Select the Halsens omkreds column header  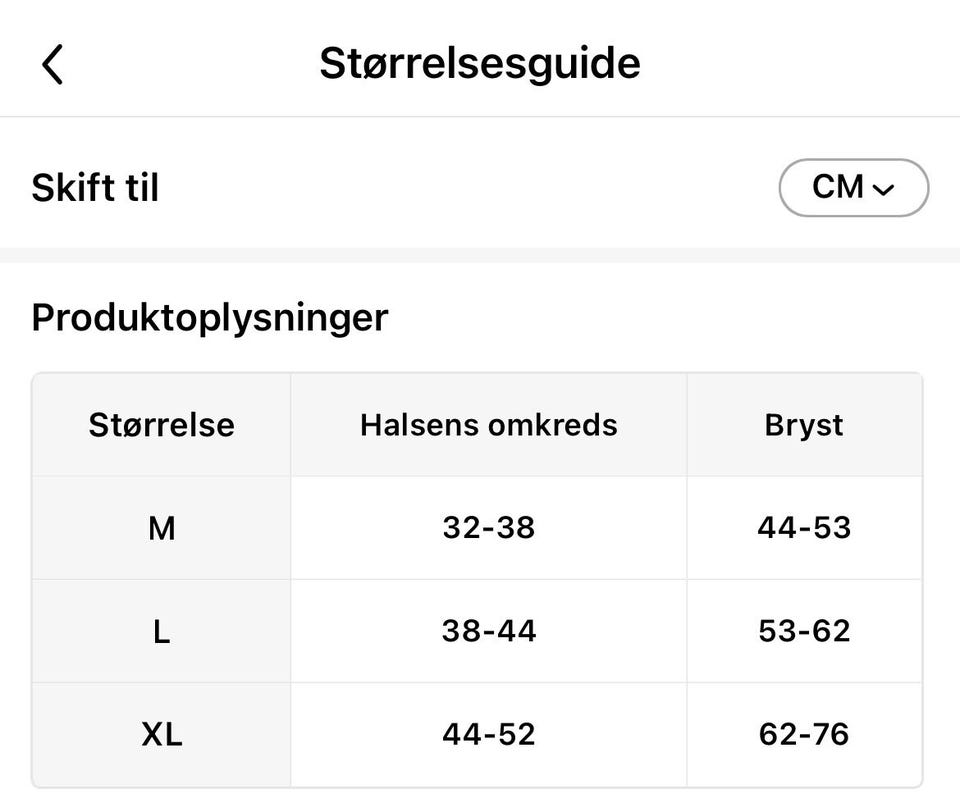click(489, 425)
